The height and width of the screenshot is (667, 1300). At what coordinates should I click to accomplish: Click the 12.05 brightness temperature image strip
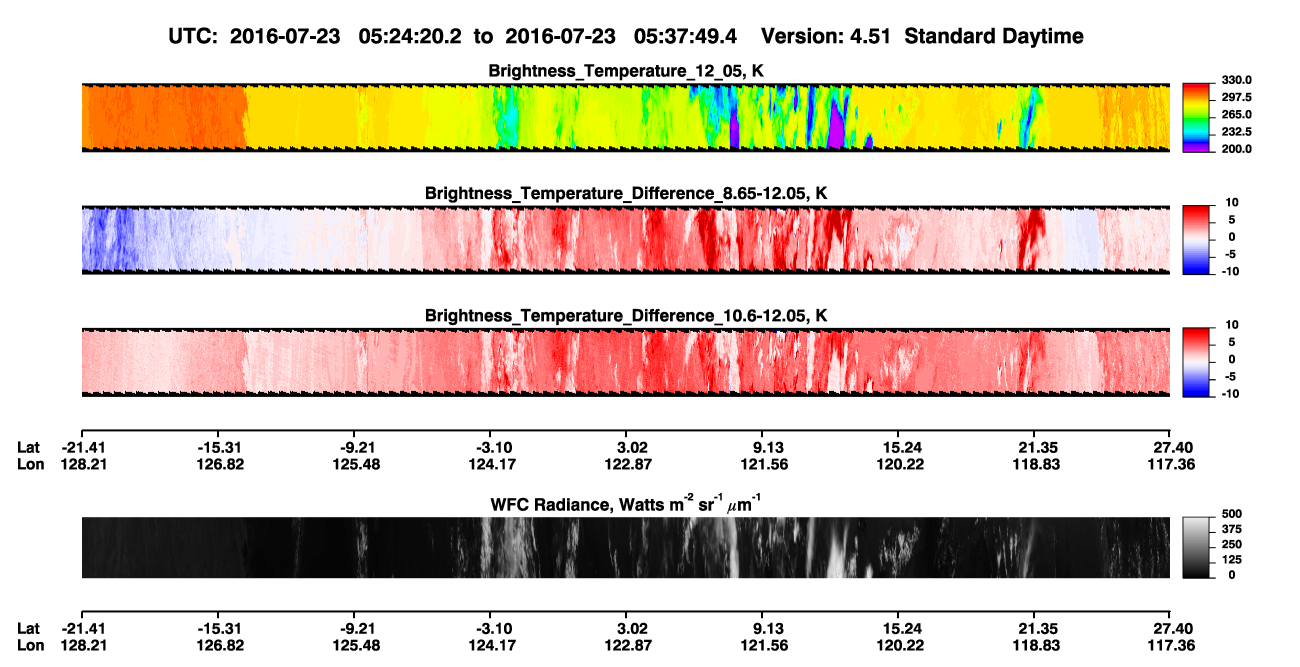tap(625, 117)
